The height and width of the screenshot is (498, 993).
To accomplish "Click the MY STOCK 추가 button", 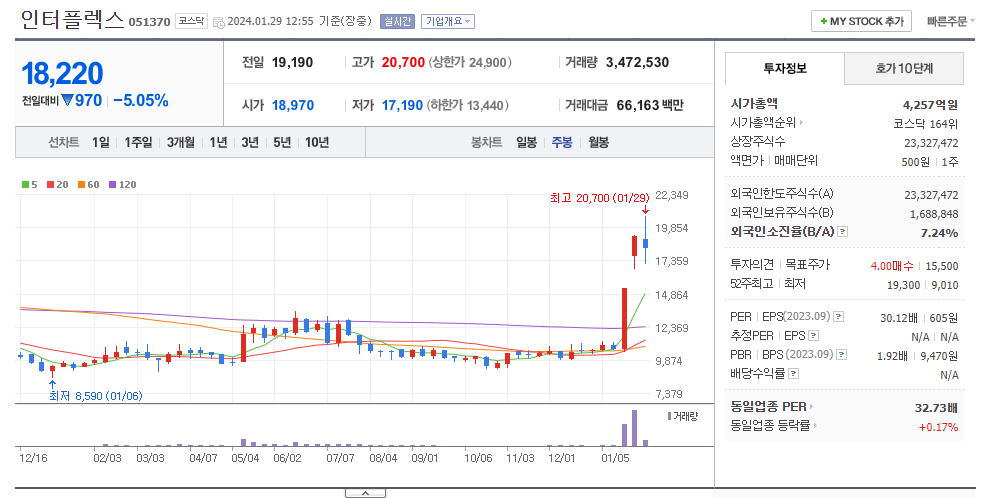I will coord(861,22).
